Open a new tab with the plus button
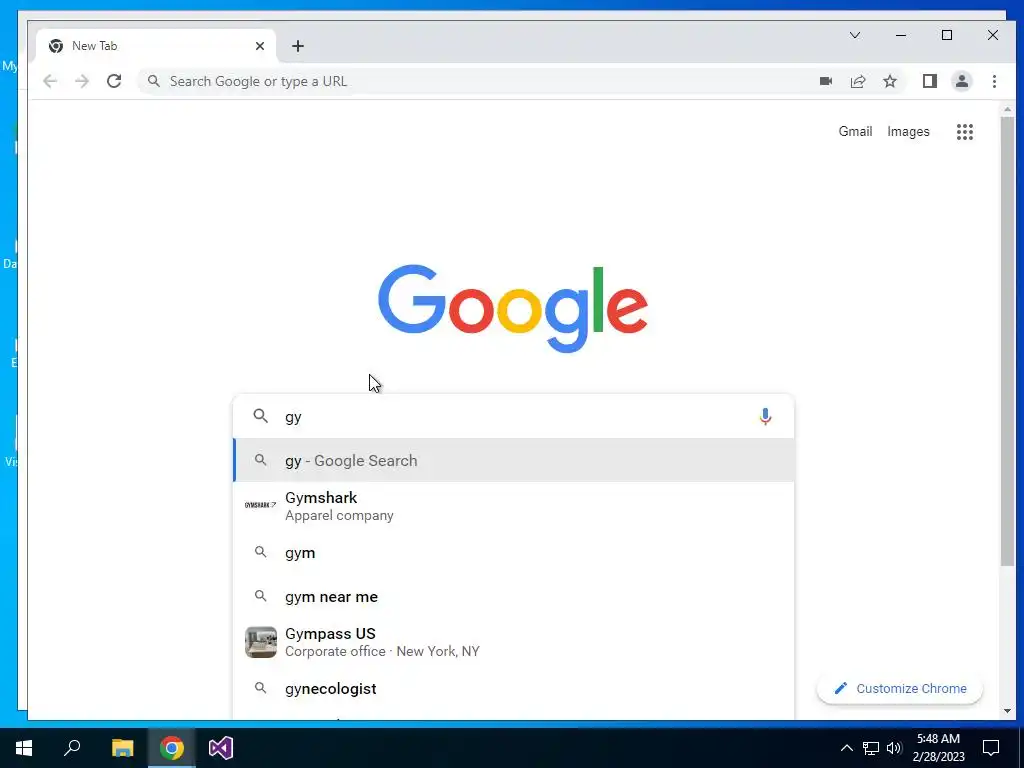 (x=298, y=46)
